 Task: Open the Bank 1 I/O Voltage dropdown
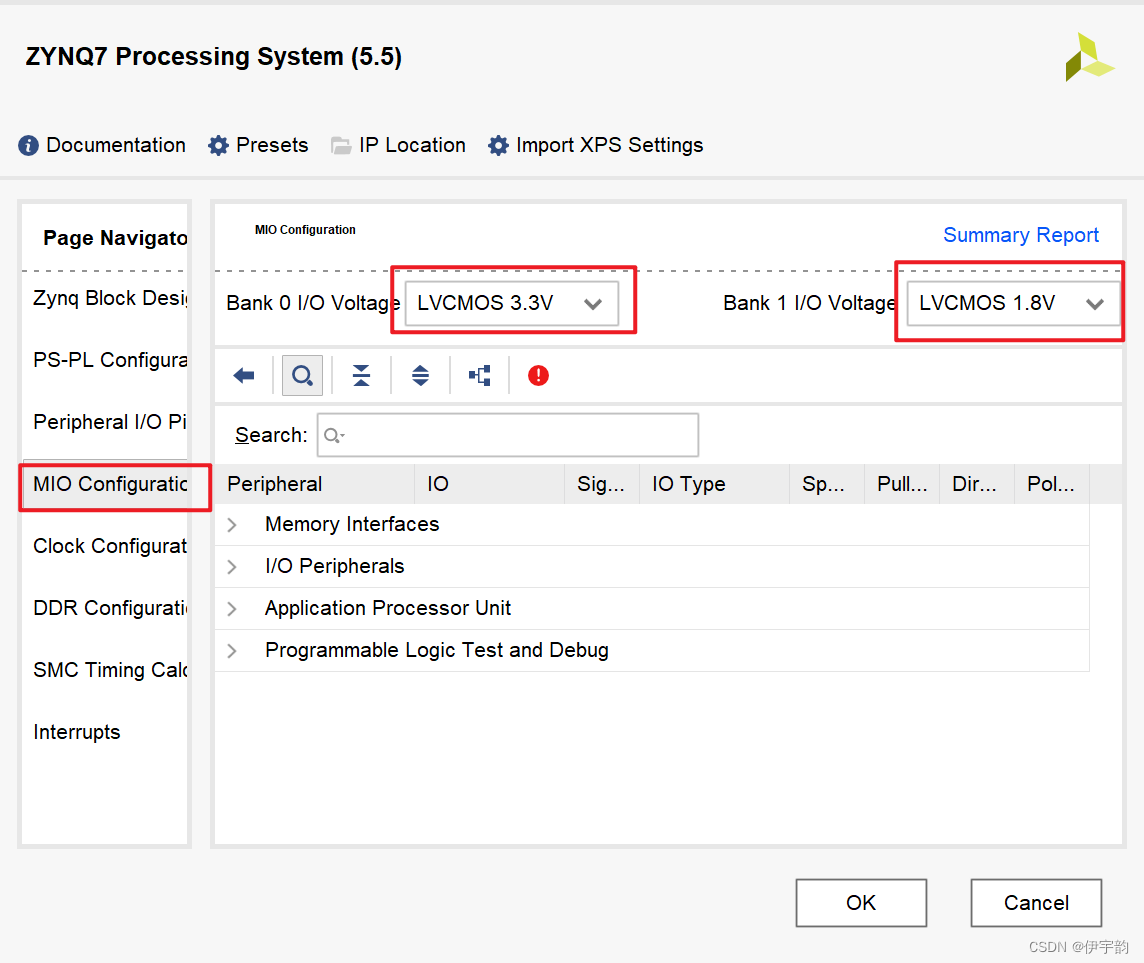coord(1013,303)
